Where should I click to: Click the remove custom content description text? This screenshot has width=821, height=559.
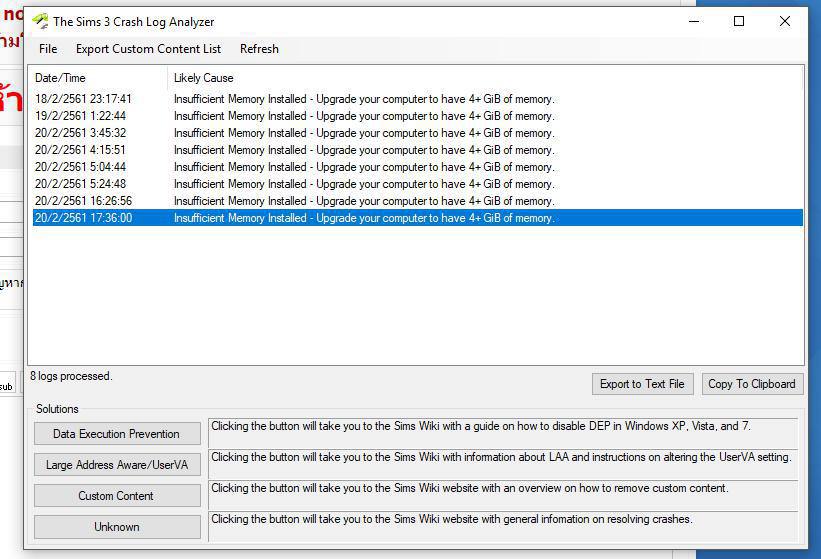pos(470,488)
